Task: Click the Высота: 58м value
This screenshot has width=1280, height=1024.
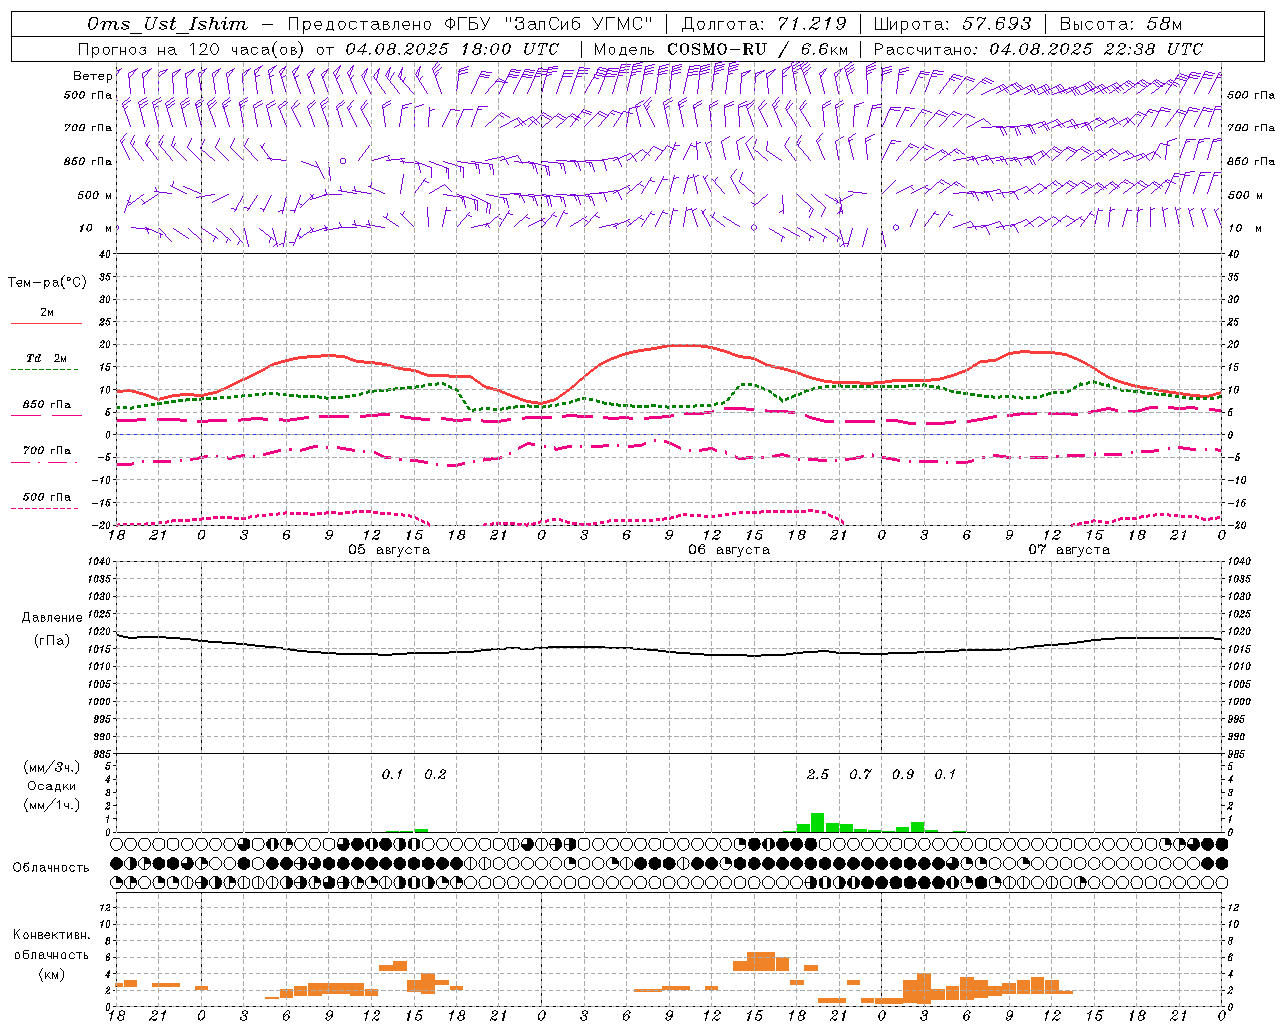Action: (1120, 24)
